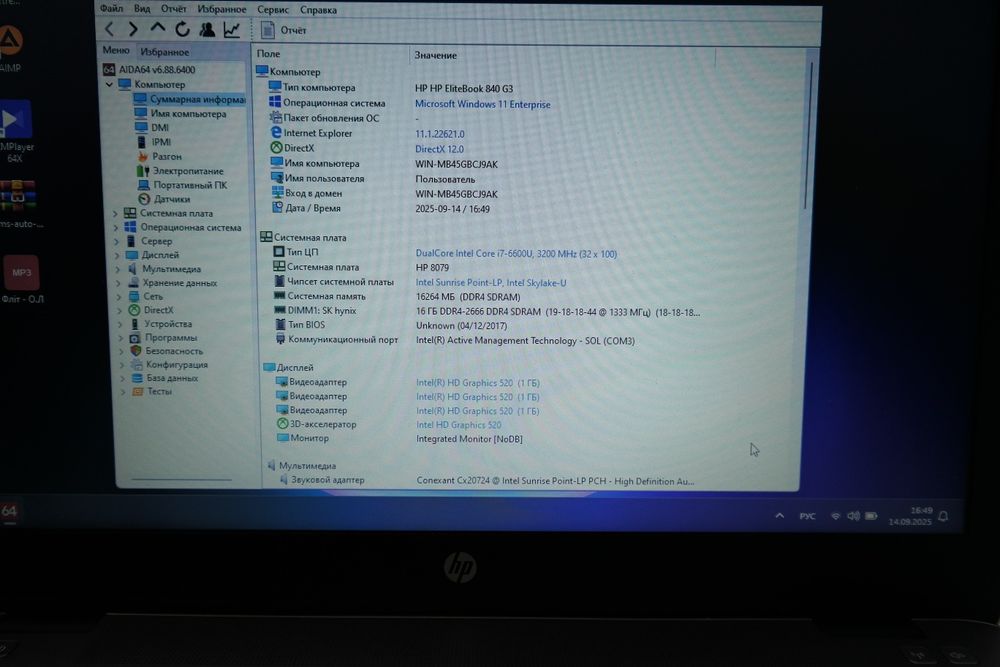Show hidden tray icons chevron in taskbar
Screen dimensions: 1000x667
coord(779,515)
